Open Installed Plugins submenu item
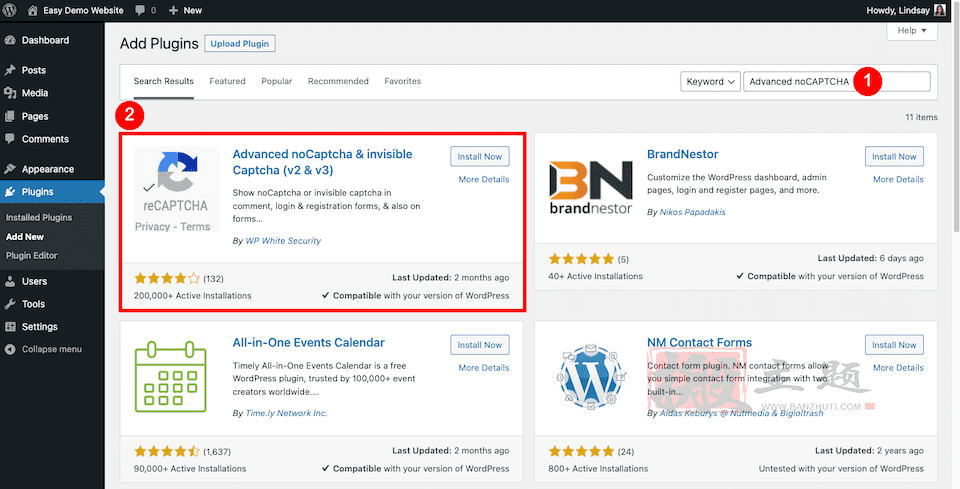The height and width of the screenshot is (489, 960). coord(39,217)
